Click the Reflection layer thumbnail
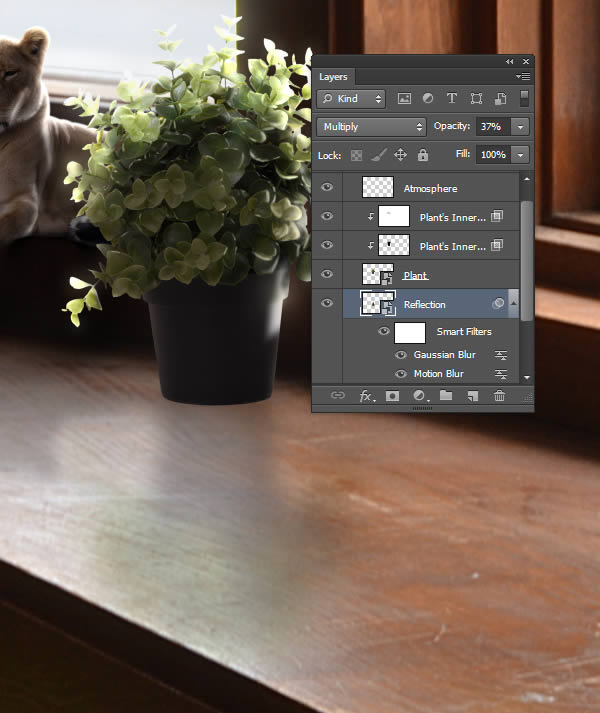Viewport: 600px width, 713px height. point(378,303)
